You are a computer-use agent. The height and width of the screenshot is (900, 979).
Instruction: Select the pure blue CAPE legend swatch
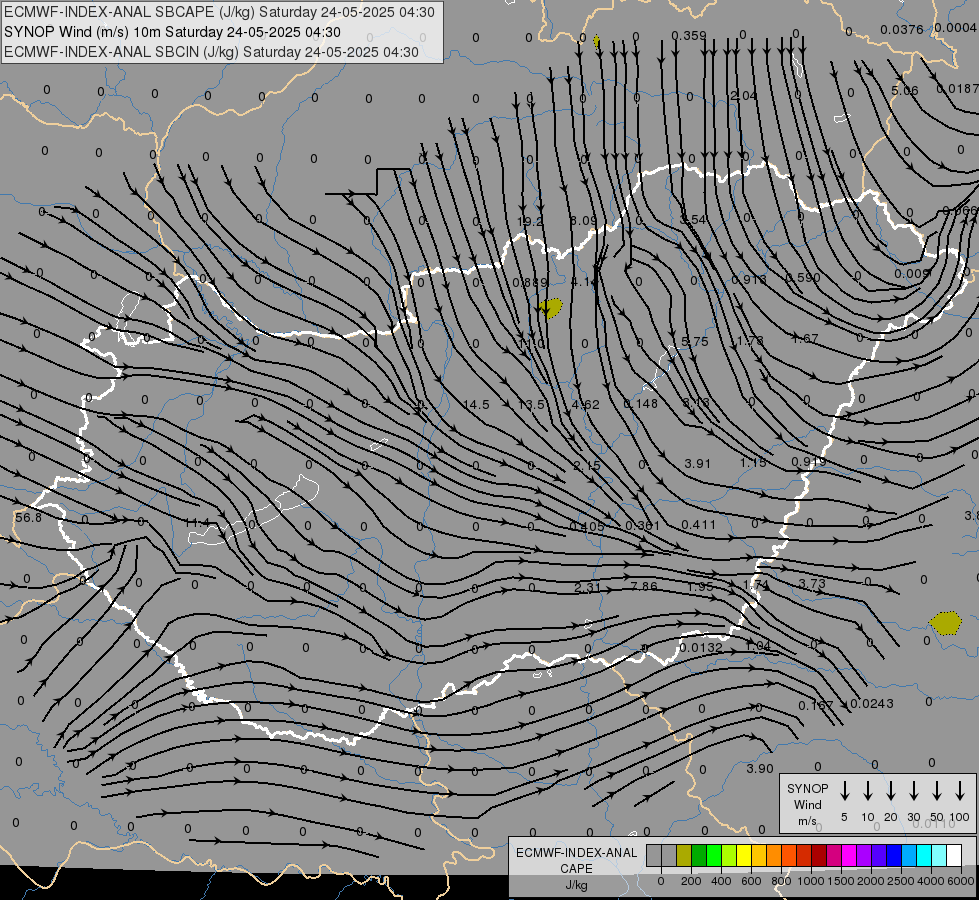pos(893,855)
